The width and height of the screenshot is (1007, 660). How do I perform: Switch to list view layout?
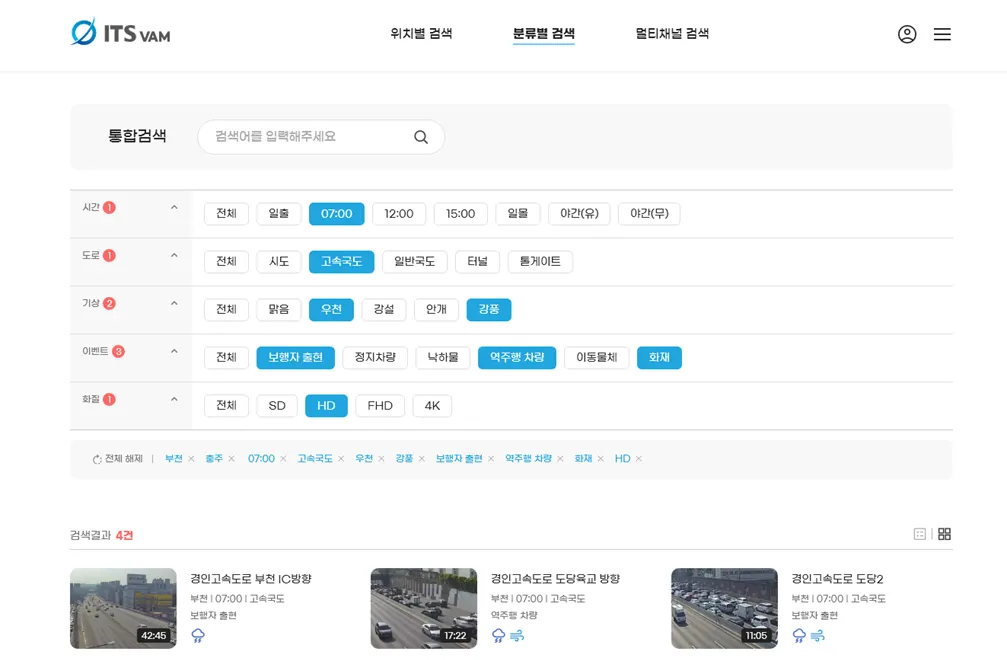point(920,534)
